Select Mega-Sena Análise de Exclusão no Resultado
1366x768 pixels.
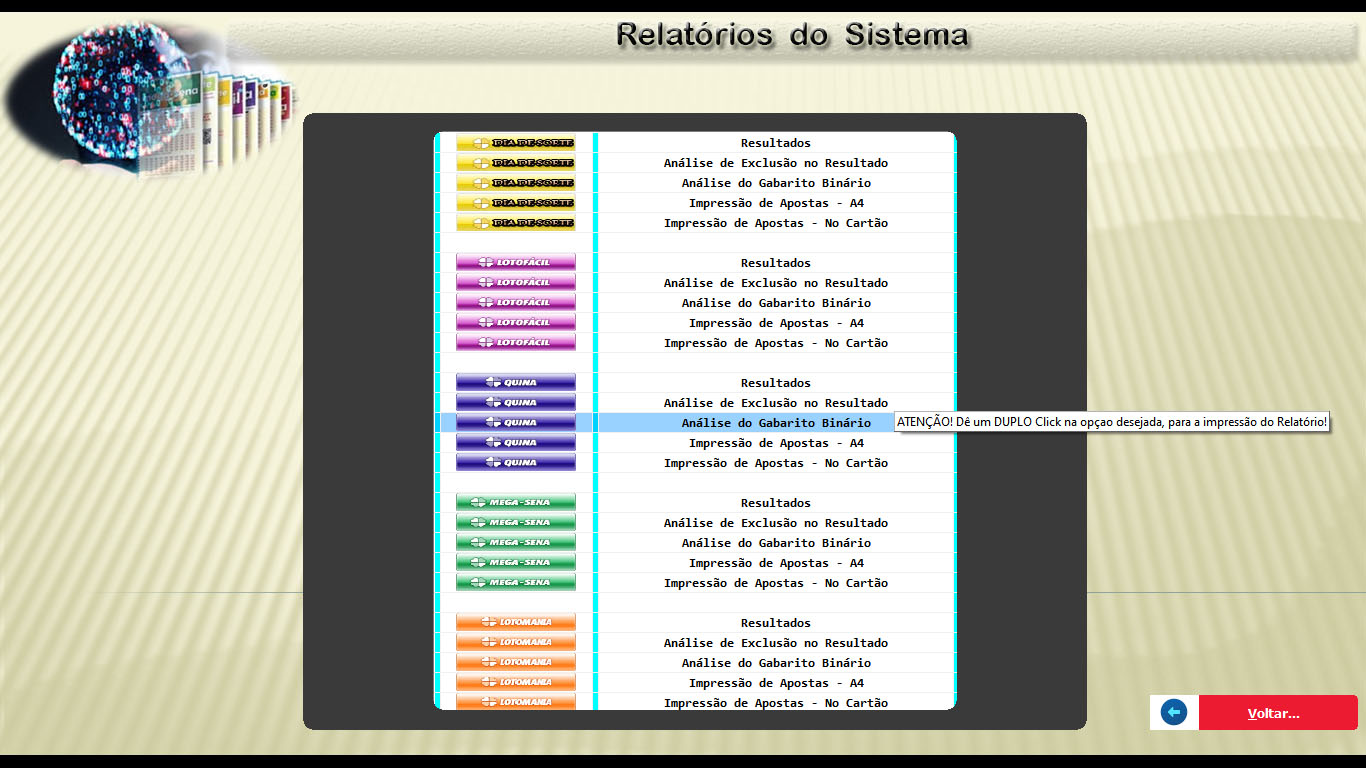pos(776,523)
